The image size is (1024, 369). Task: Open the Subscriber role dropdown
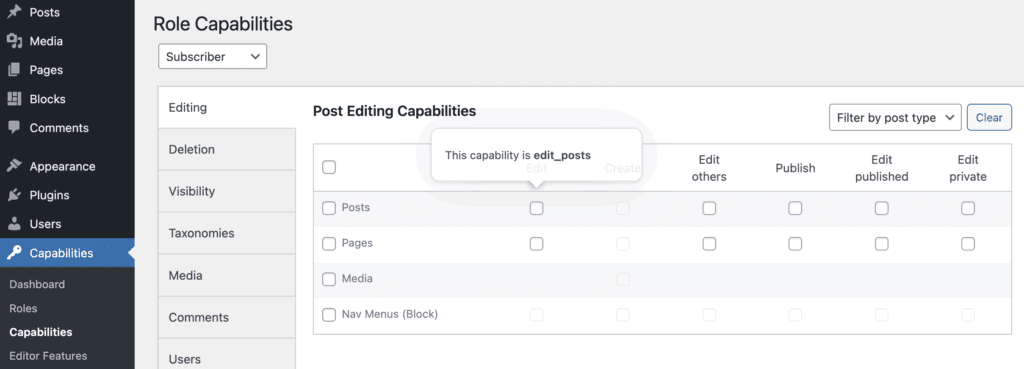[x=212, y=56]
